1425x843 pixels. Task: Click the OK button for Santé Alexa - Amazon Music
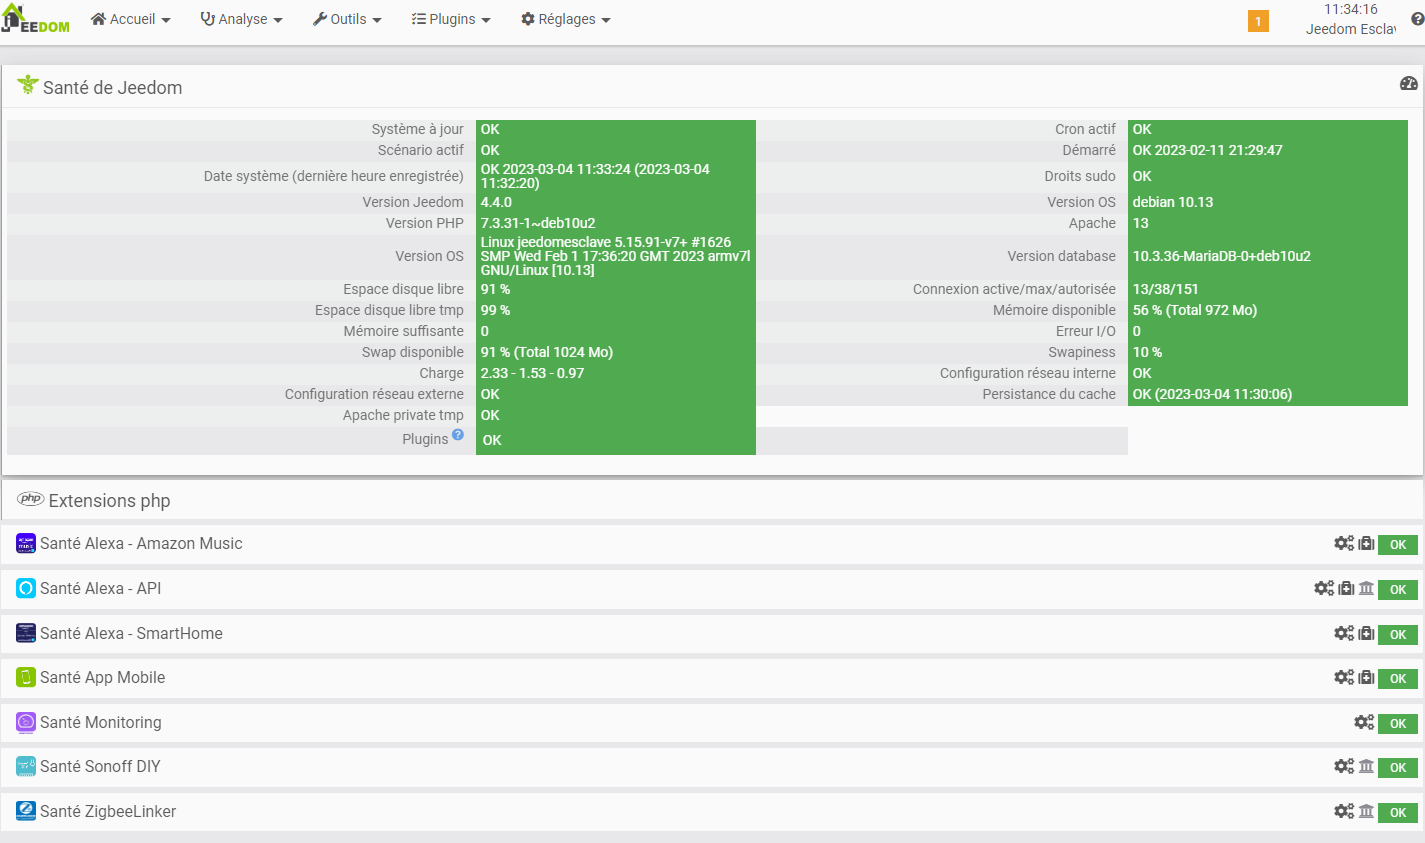coord(1396,545)
